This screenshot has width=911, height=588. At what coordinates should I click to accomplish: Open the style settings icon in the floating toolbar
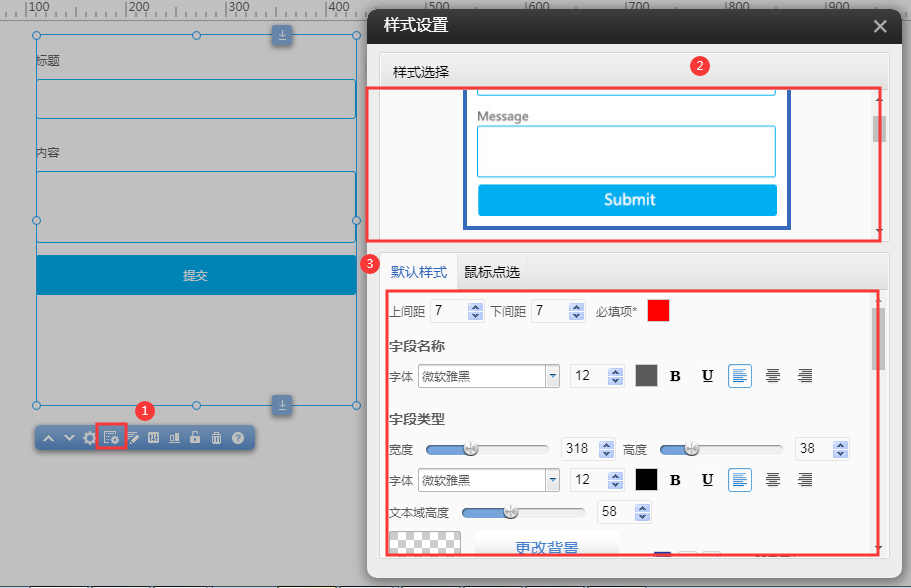pos(111,438)
